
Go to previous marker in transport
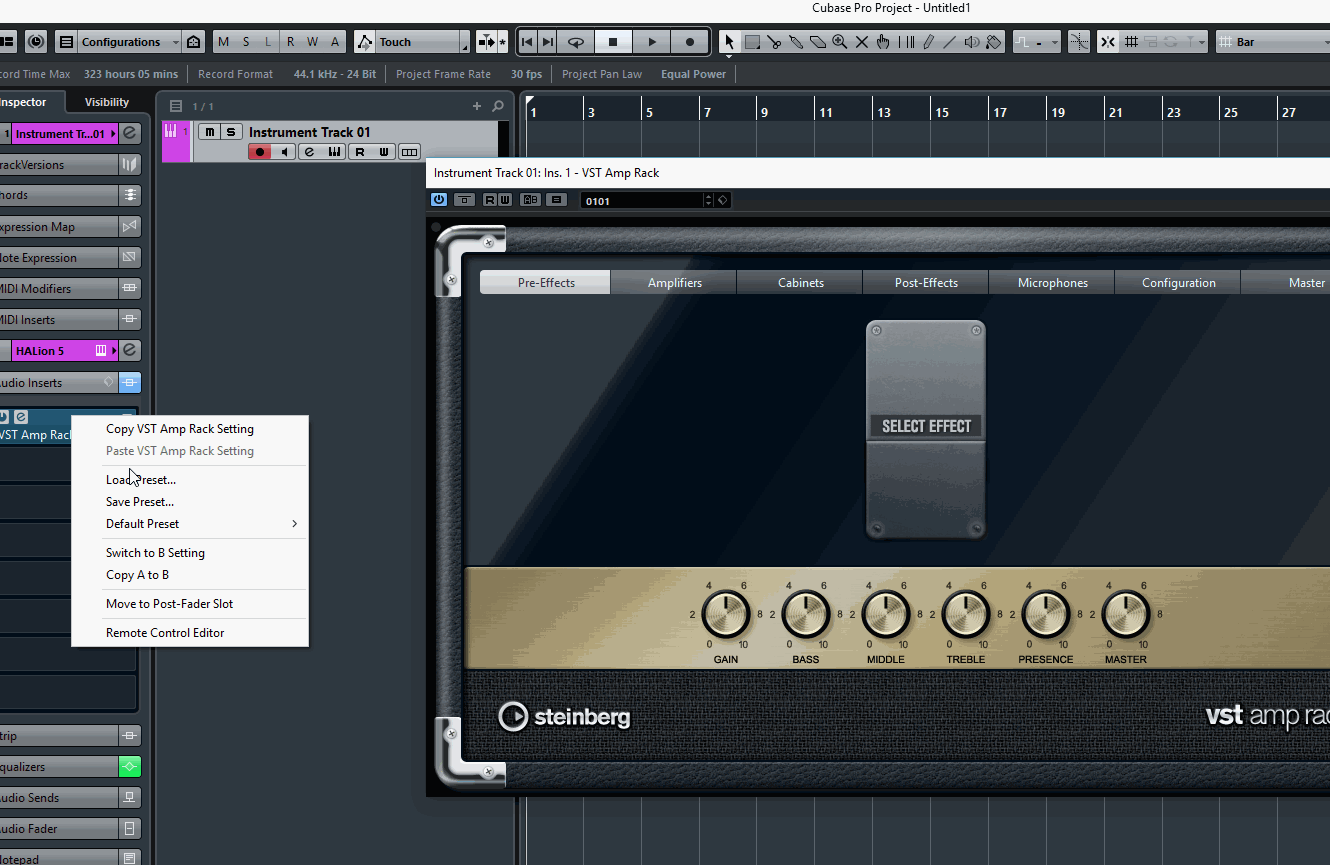(527, 42)
